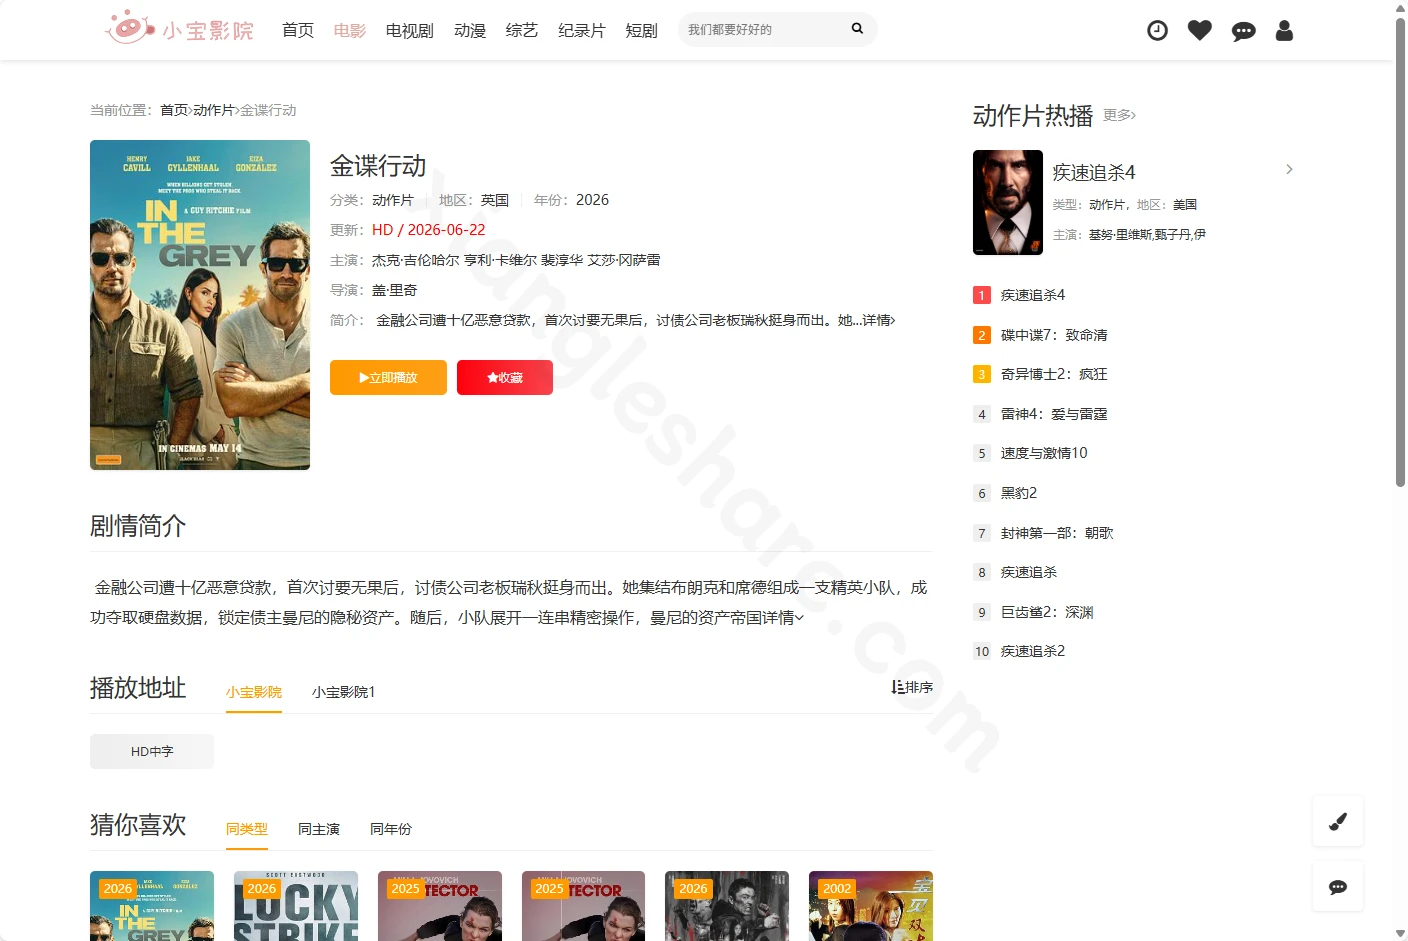Click breadcrumb link 首页
This screenshot has height=941, width=1408.
pyautogui.click(x=174, y=110)
